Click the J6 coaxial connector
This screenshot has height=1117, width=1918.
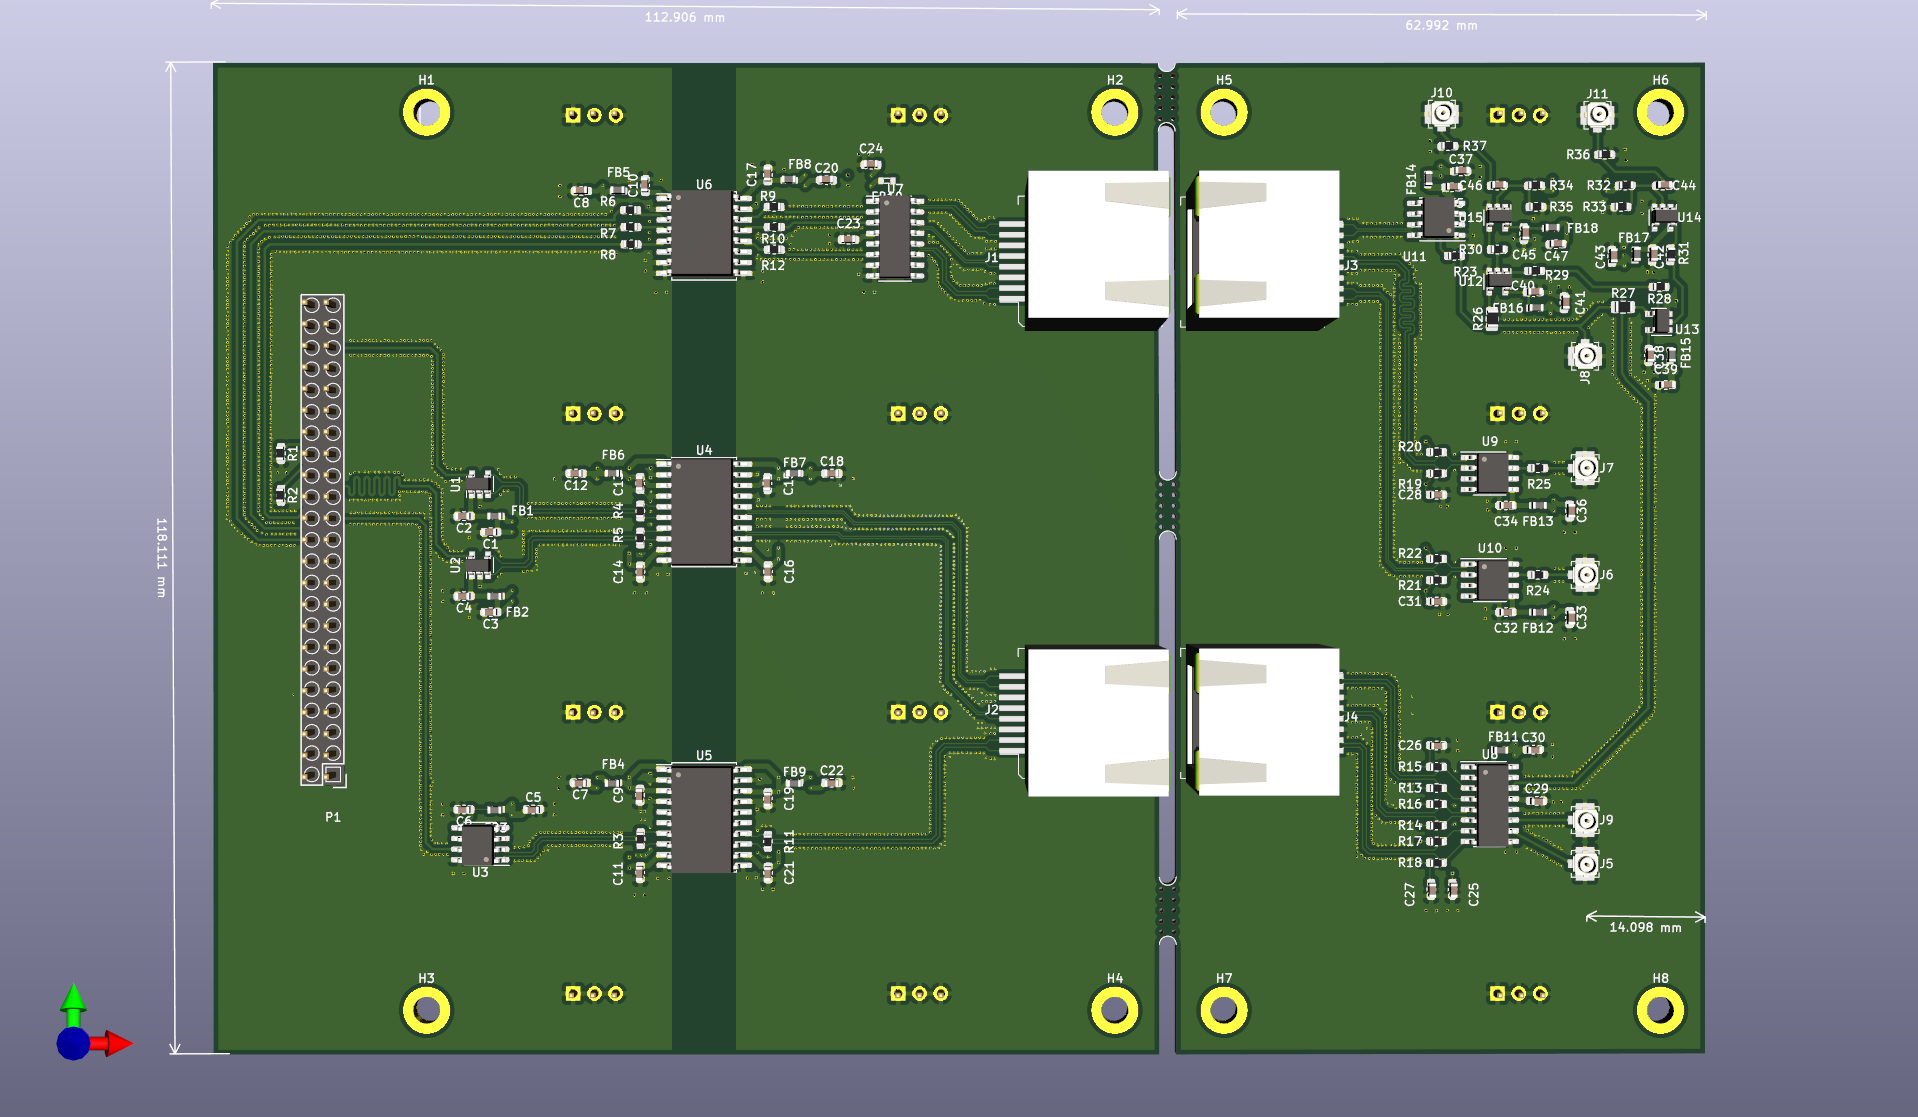pos(1585,574)
